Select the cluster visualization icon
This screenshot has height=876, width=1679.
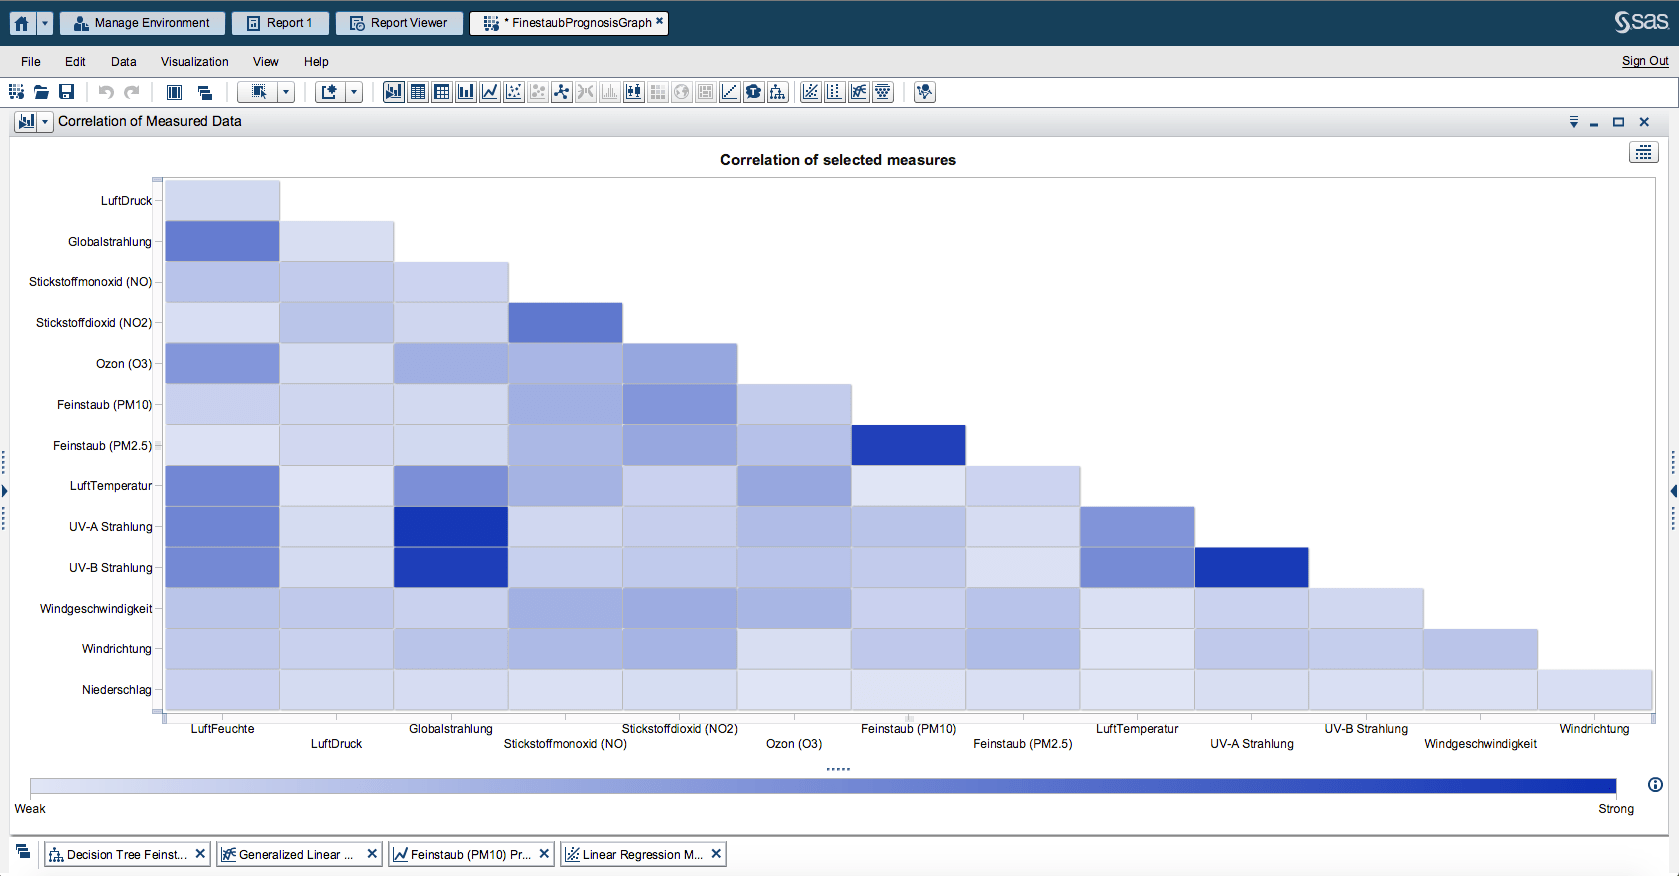click(x=883, y=92)
